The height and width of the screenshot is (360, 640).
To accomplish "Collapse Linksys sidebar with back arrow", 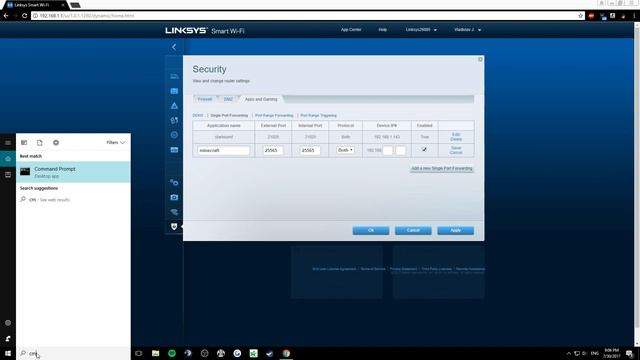I will point(174,47).
